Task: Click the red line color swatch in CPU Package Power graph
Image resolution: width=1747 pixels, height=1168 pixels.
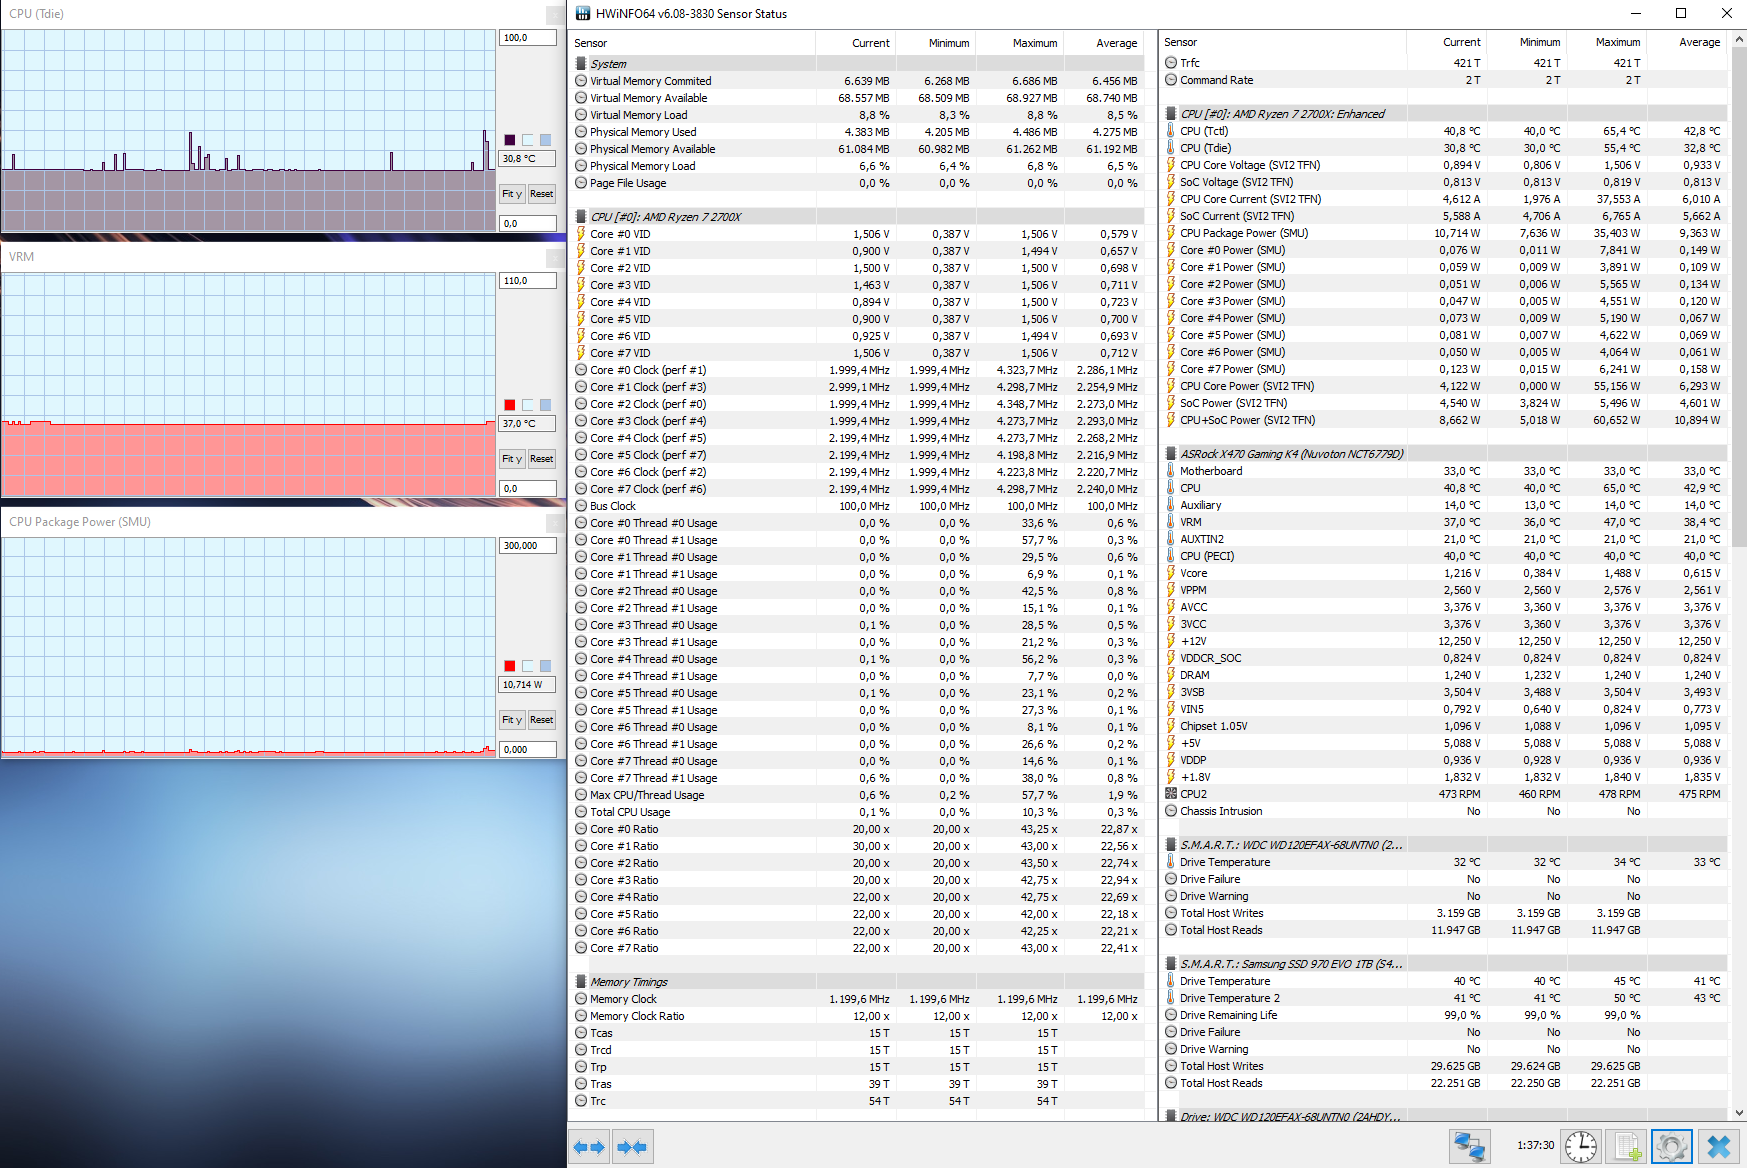Action: (510, 666)
